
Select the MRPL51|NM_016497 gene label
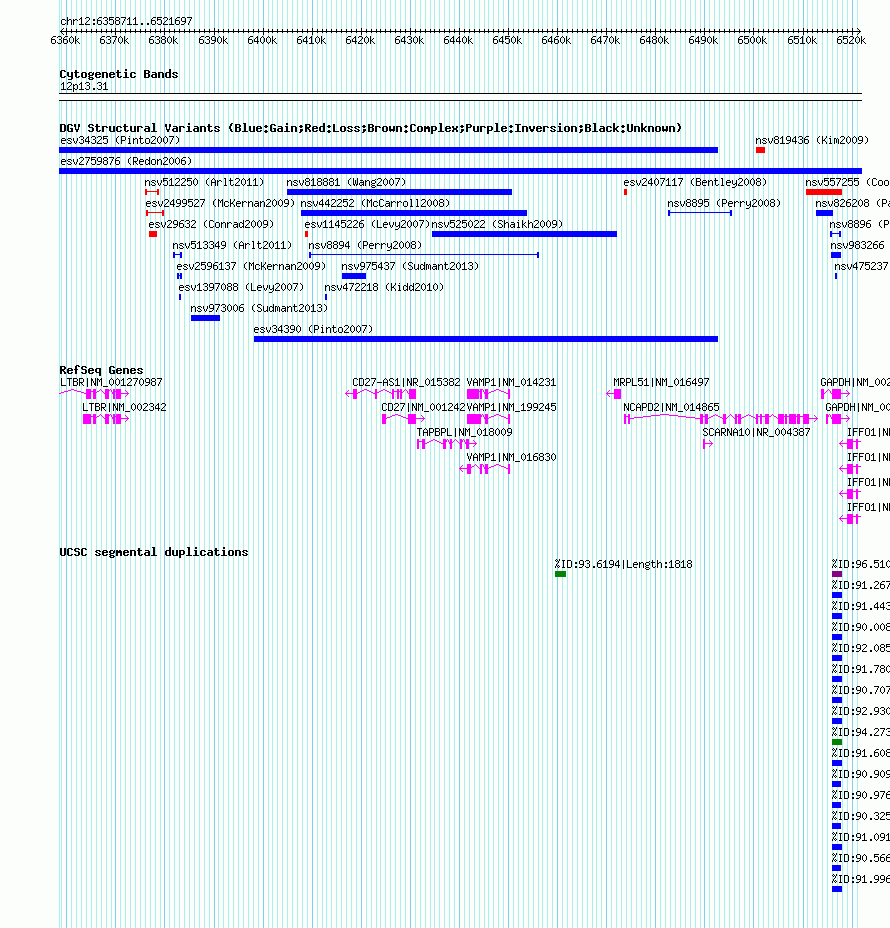[661, 382]
